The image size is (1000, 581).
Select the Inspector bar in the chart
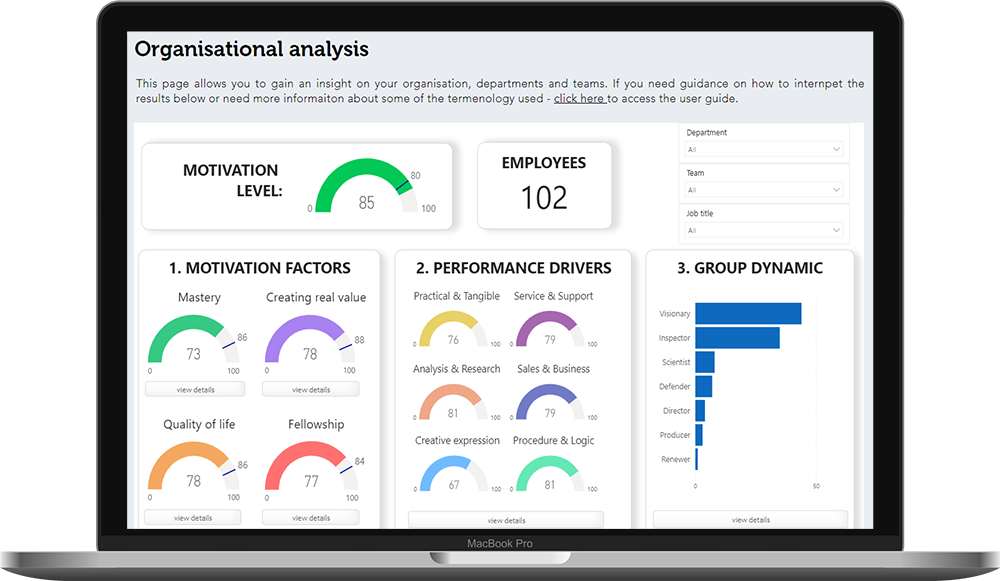(735, 337)
